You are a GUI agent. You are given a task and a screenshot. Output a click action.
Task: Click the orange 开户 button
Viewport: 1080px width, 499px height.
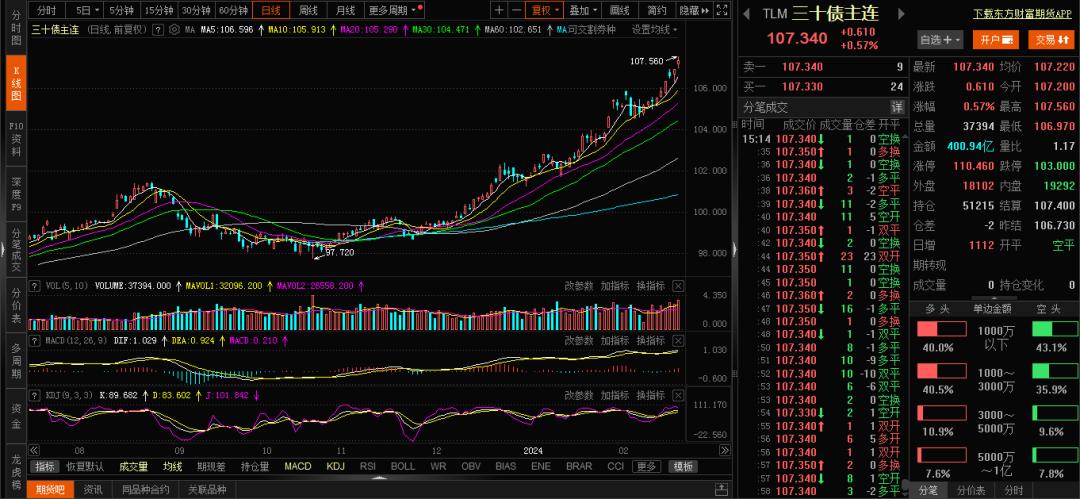point(992,40)
